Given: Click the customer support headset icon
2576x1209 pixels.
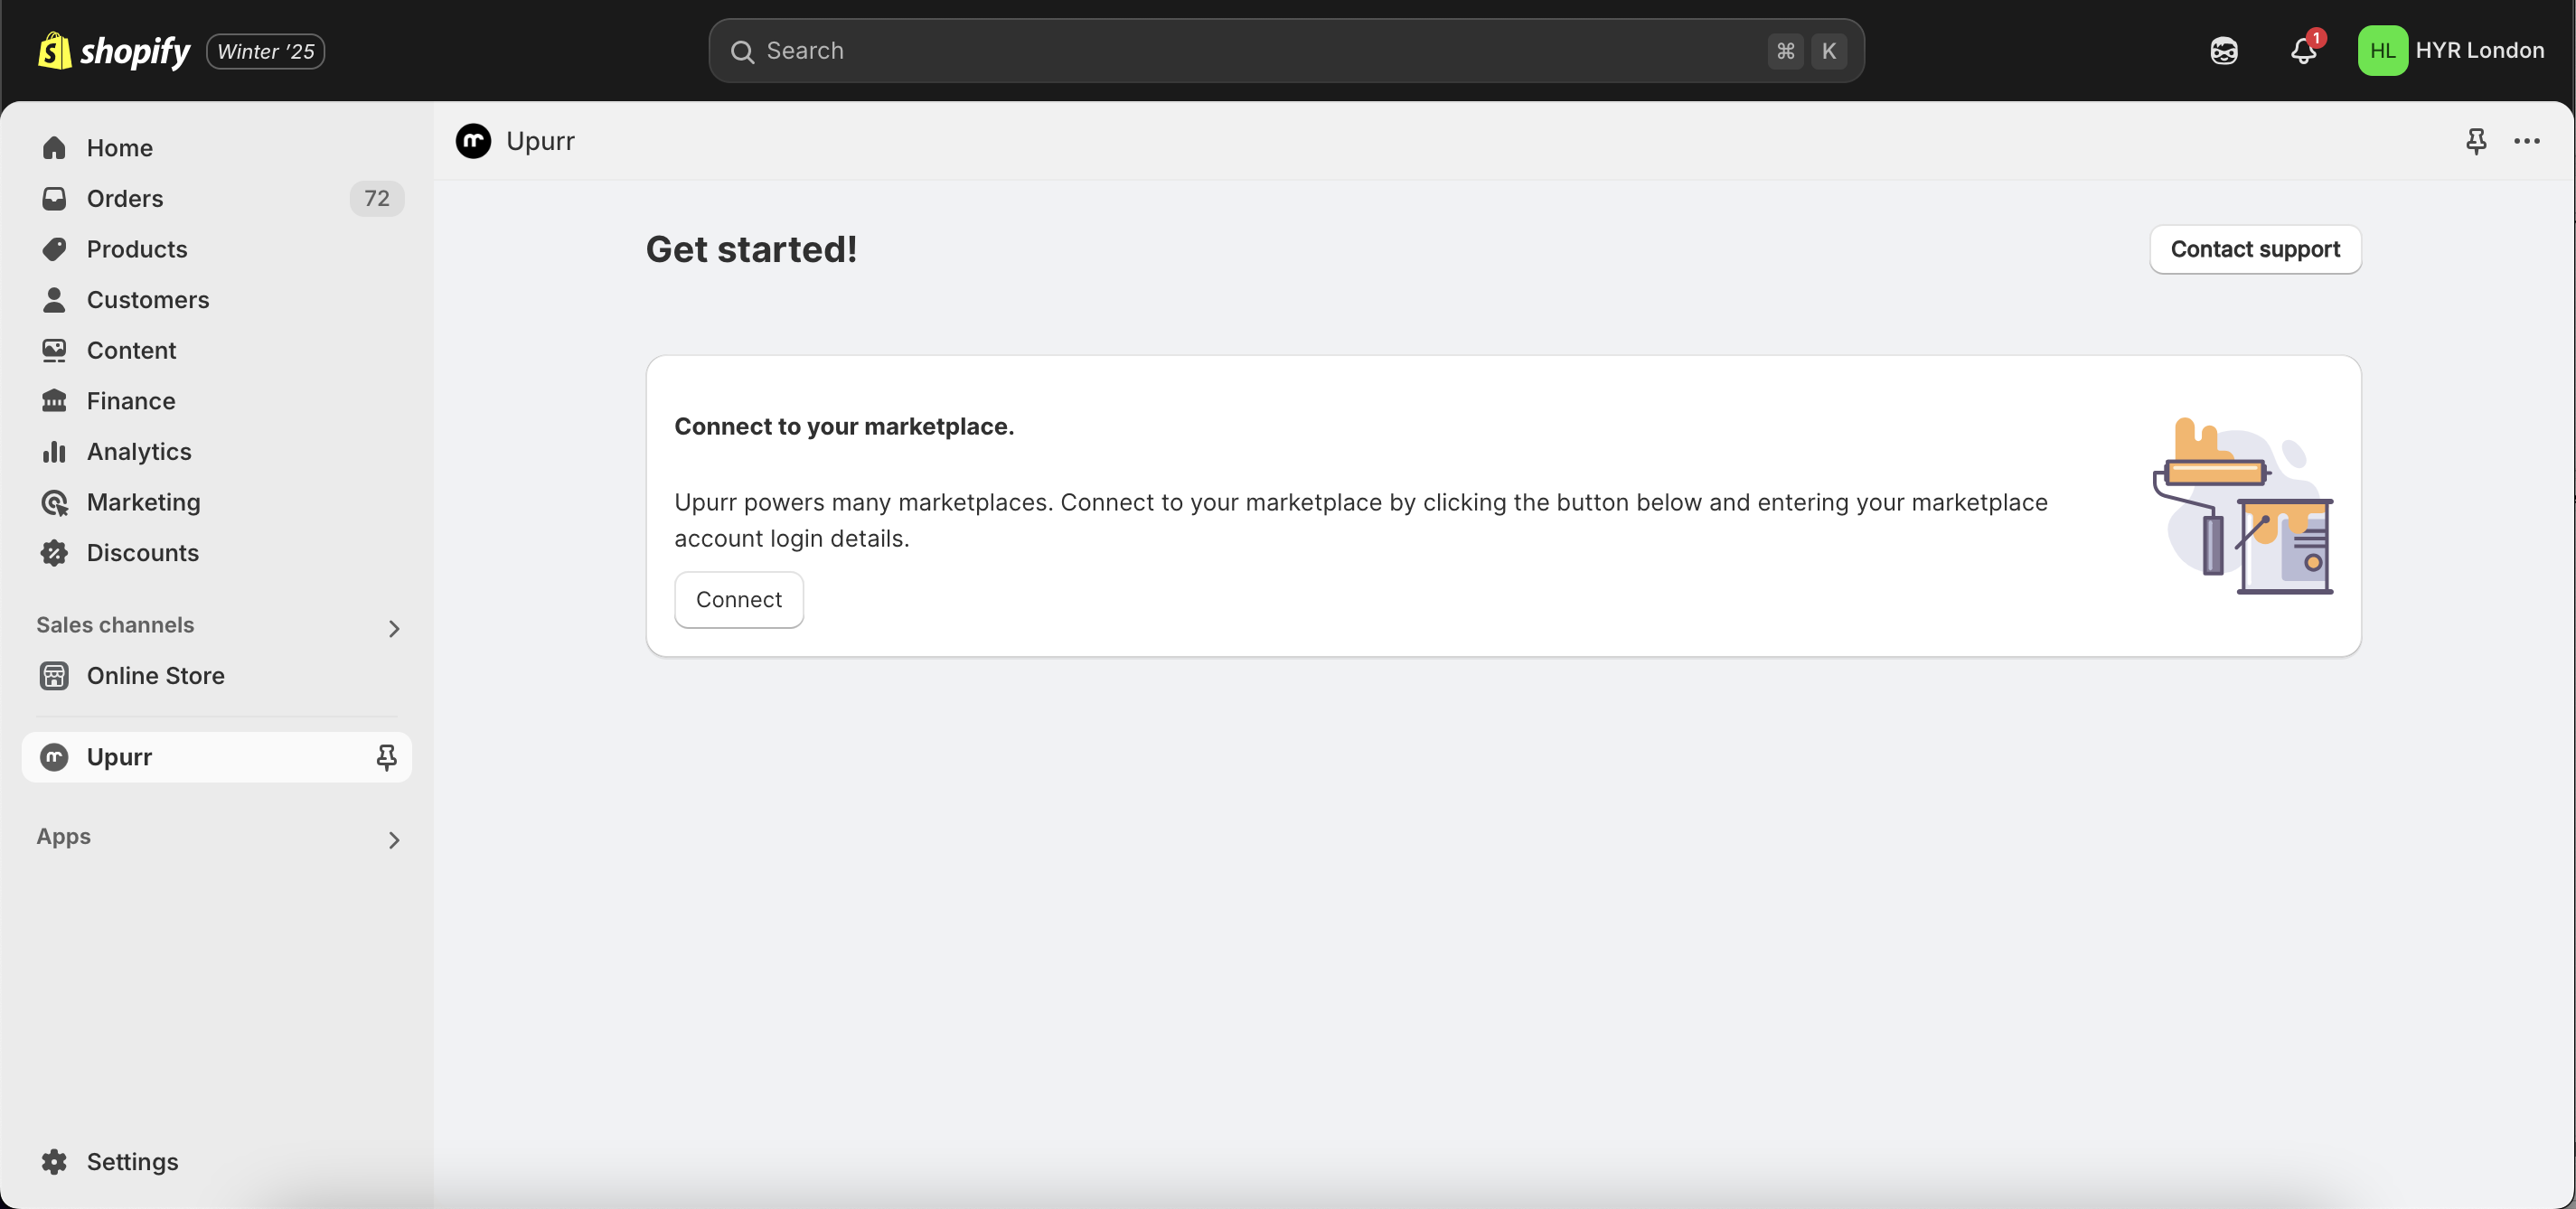Looking at the screenshot, I should point(2224,50).
